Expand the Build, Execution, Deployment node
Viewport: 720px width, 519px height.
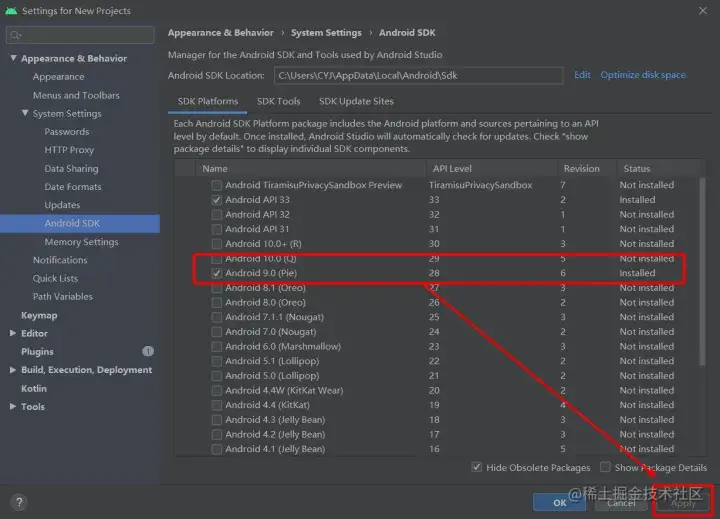(x=13, y=370)
